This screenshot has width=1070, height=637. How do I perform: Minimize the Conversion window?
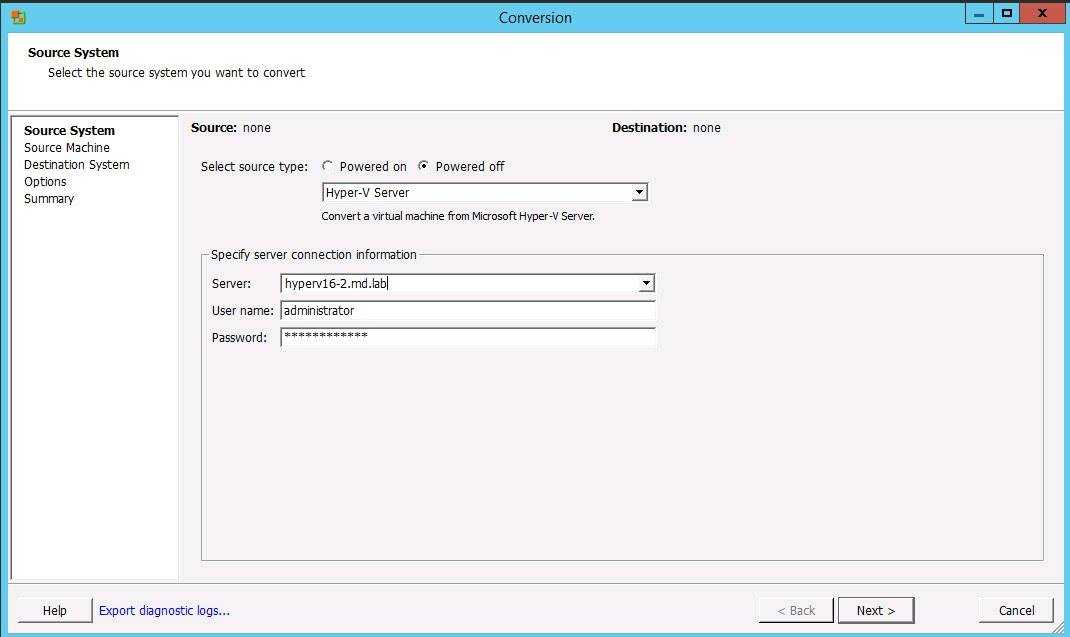click(x=979, y=13)
